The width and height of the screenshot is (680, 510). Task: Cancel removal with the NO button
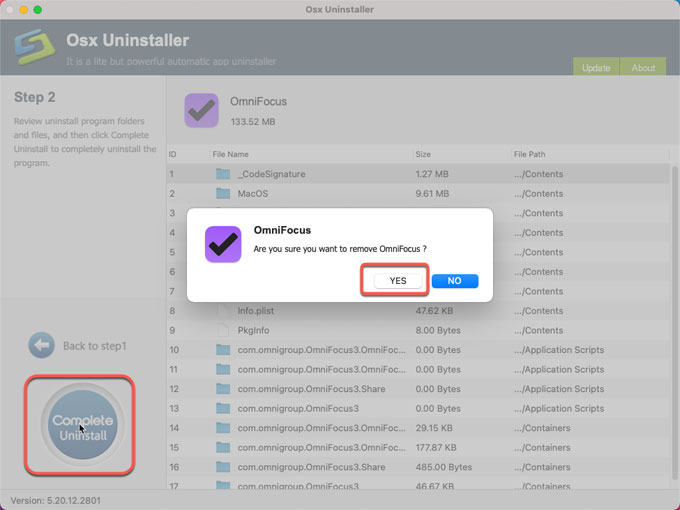(x=454, y=281)
